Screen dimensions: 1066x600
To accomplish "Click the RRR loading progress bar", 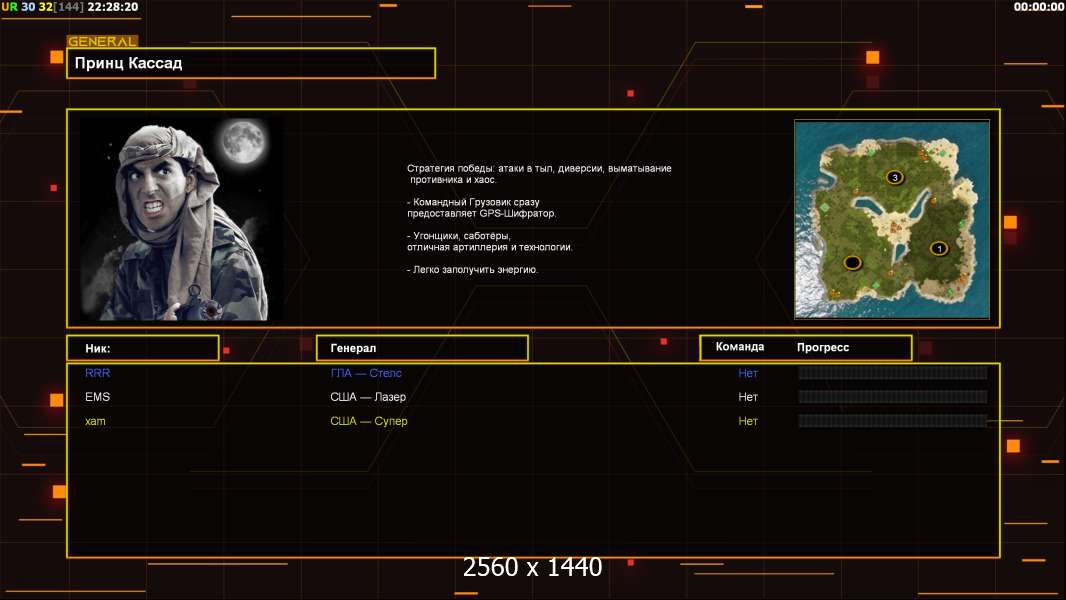I will (x=892, y=373).
